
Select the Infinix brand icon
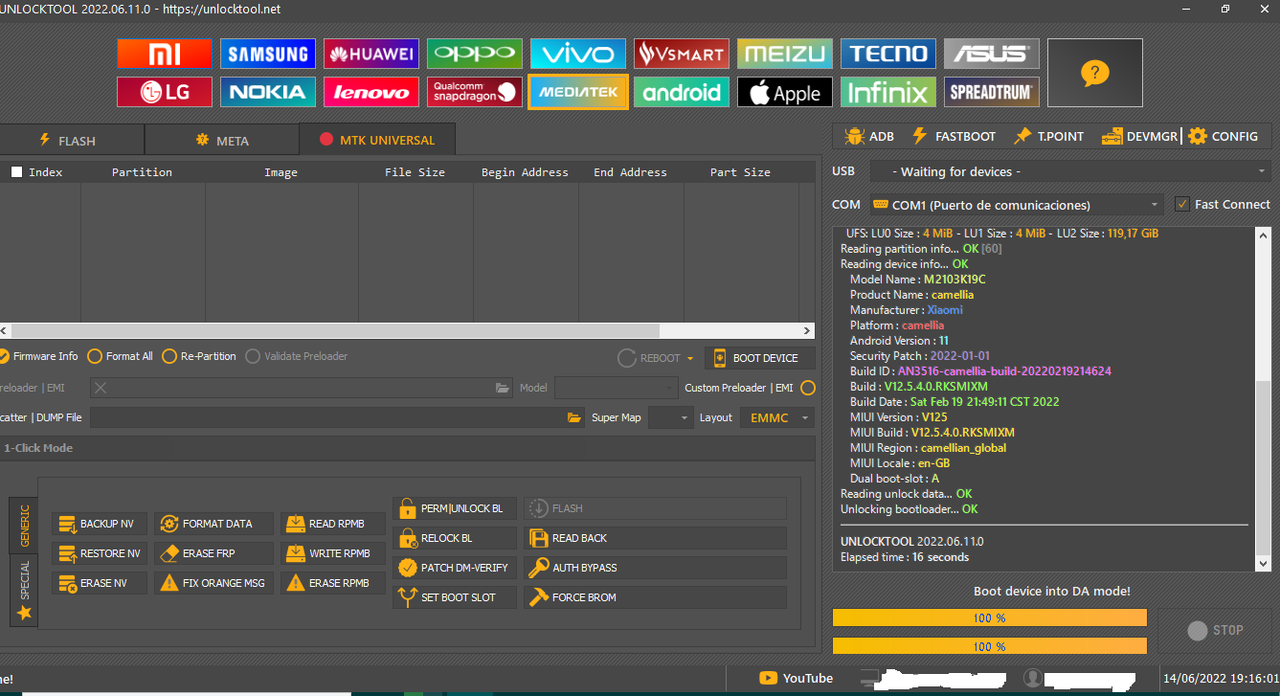coord(888,92)
